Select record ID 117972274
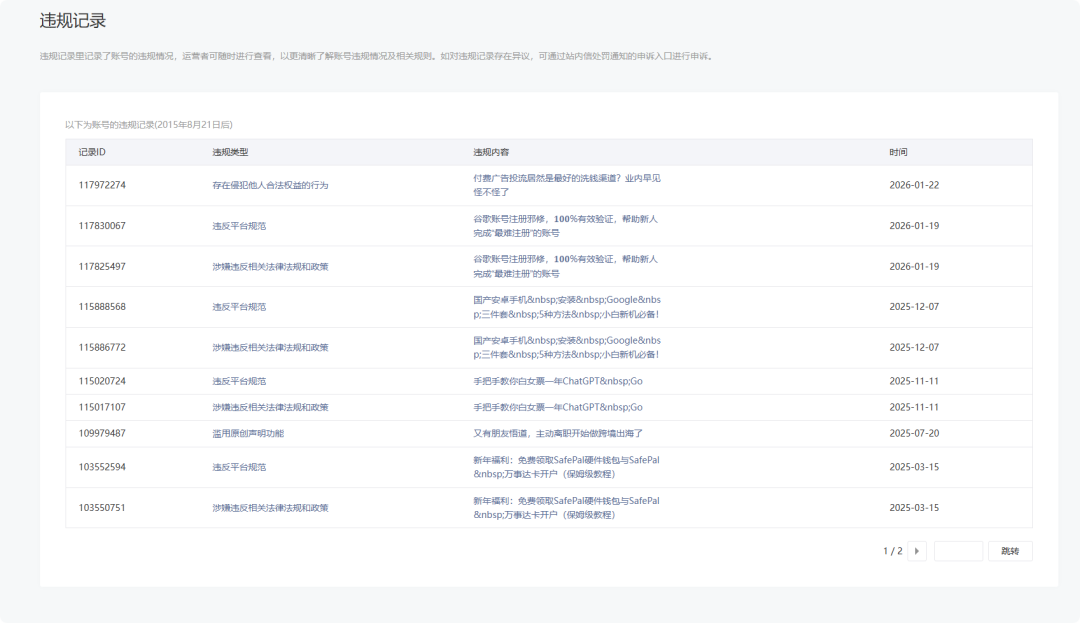Viewport: 1080px width, 623px height. pyautogui.click(x=102, y=185)
